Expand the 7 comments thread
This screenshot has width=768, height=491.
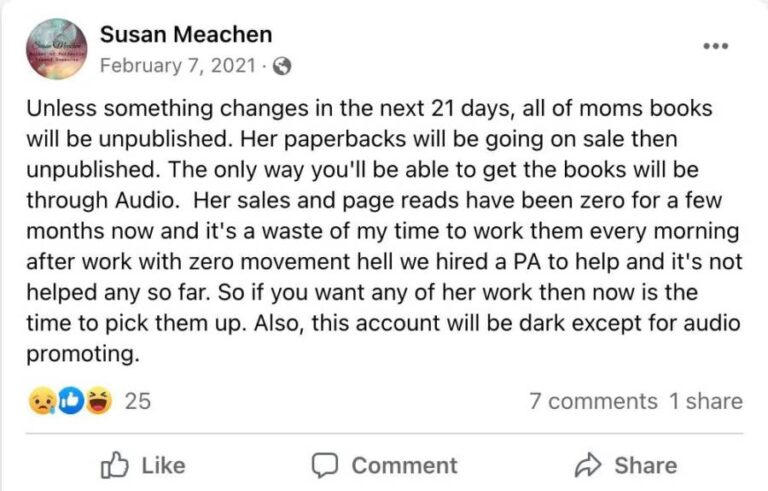[593, 401]
